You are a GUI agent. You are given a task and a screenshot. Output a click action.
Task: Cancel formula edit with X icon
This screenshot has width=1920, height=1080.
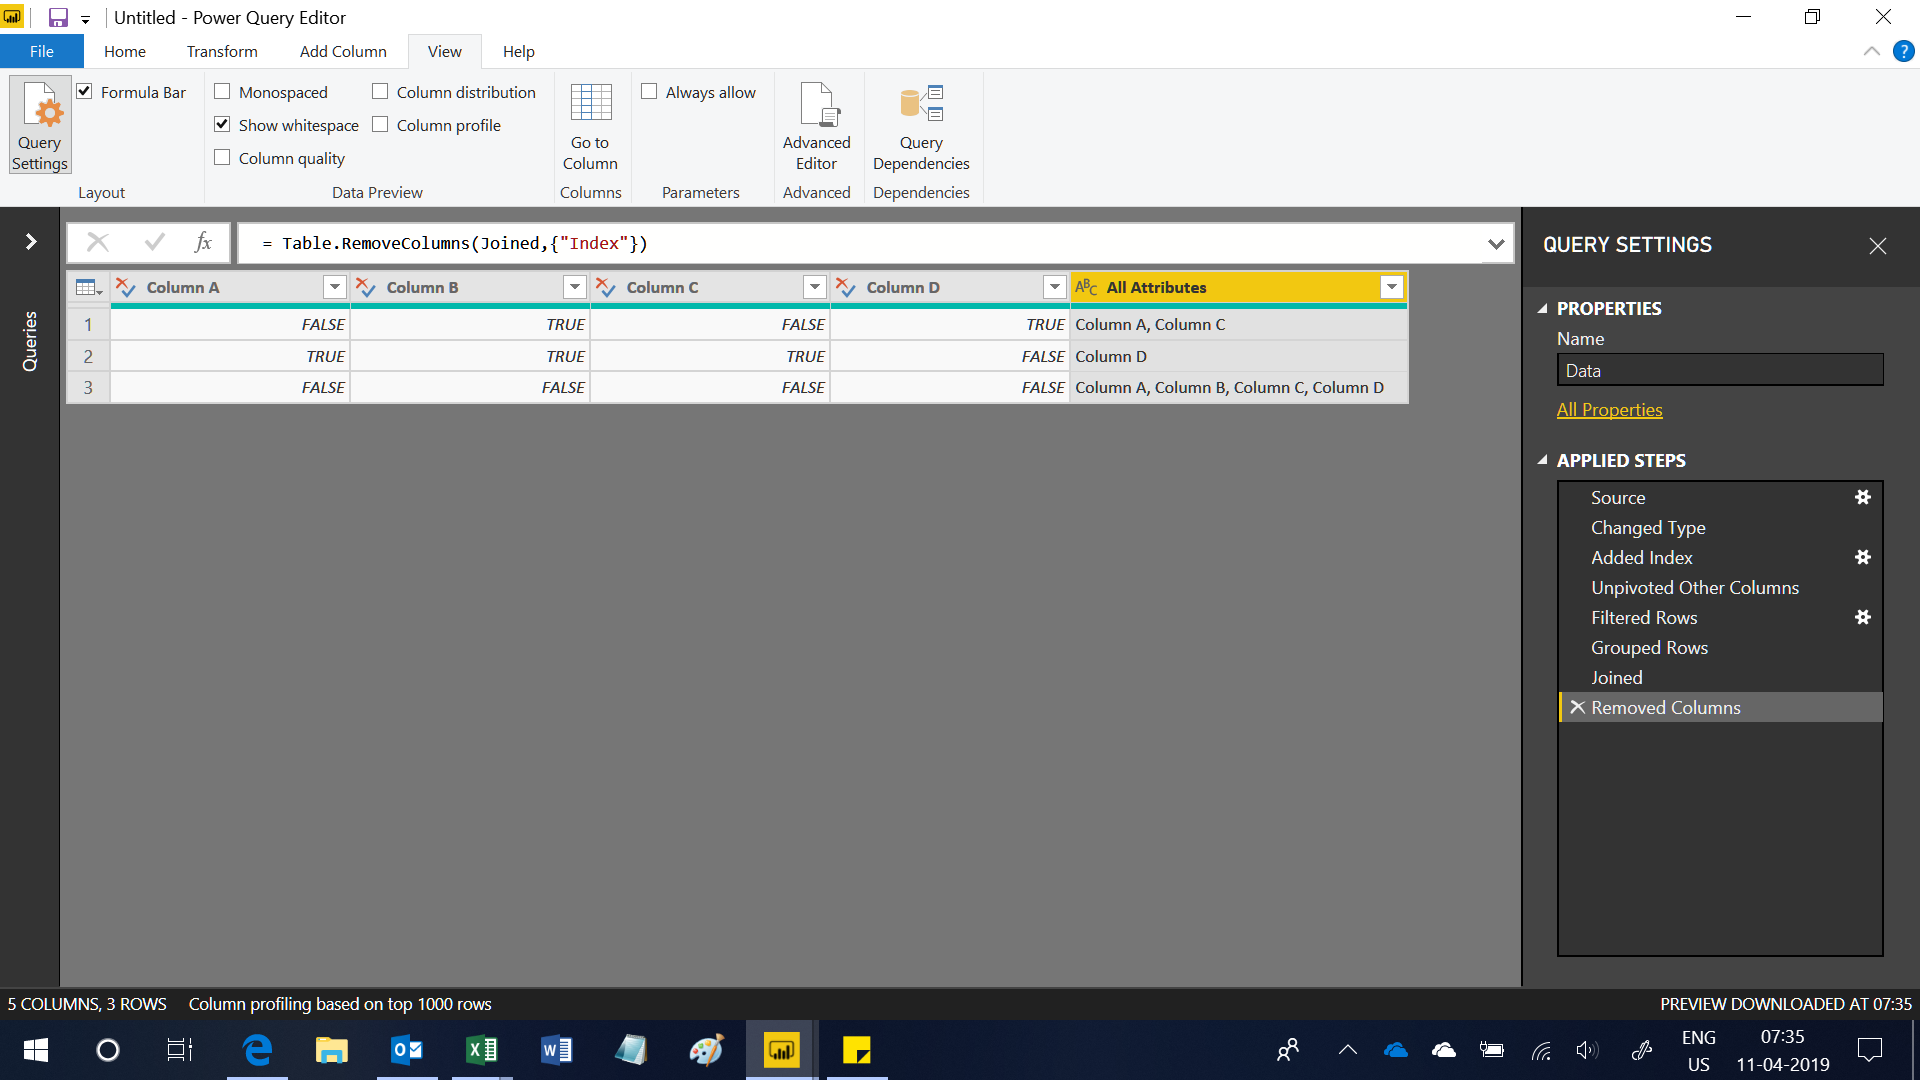97,242
